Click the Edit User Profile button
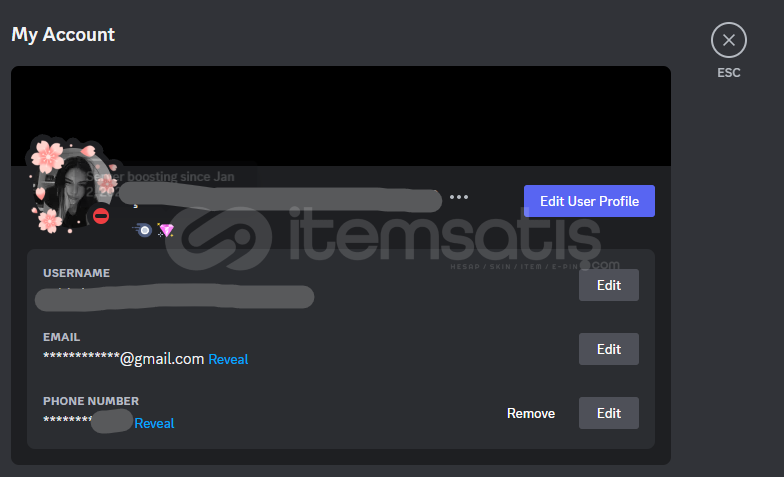 pos(589,201)
